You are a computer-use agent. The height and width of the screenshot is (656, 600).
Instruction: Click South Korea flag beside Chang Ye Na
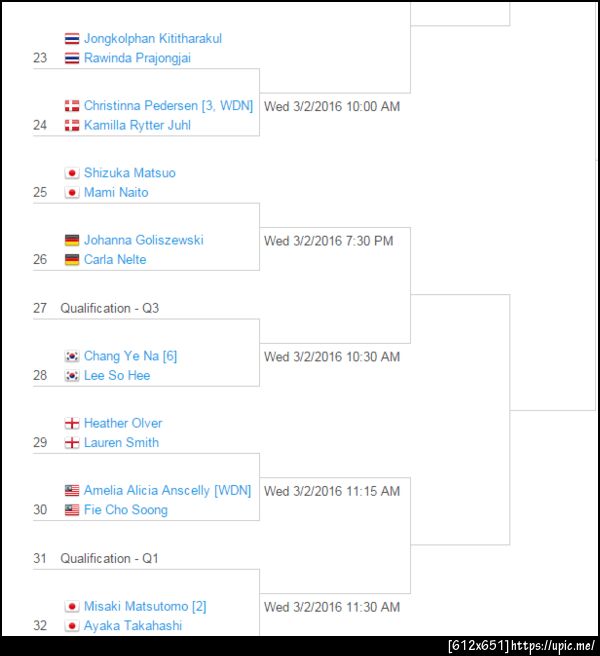point(72,356)
